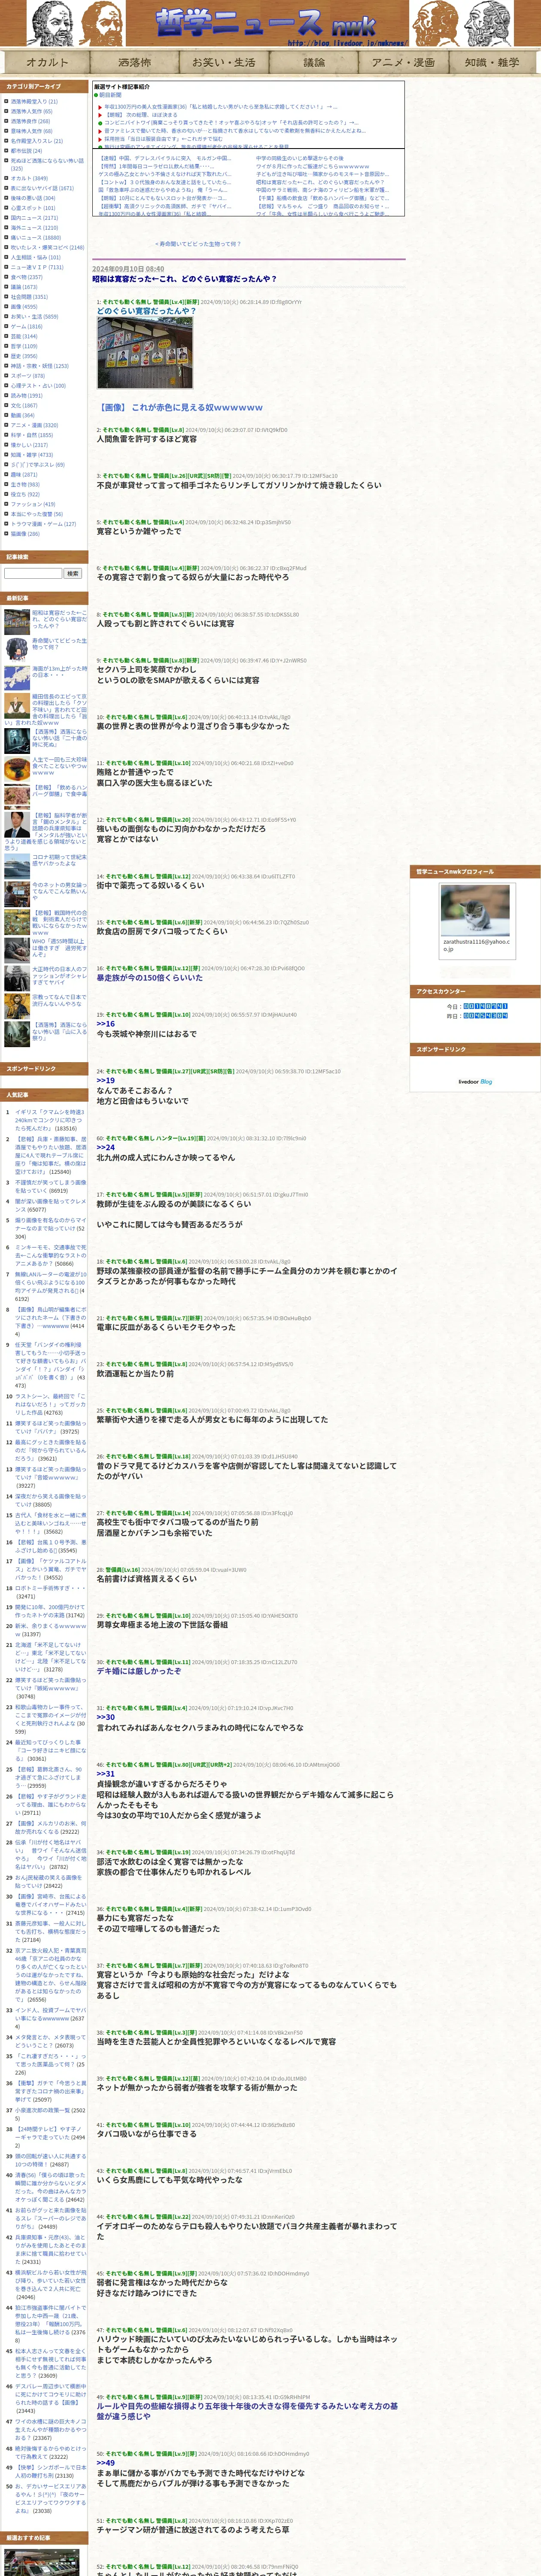Screen dimensions: 541x2576
Task: Open the 画像 (4595) category
Action: [24, 307]
